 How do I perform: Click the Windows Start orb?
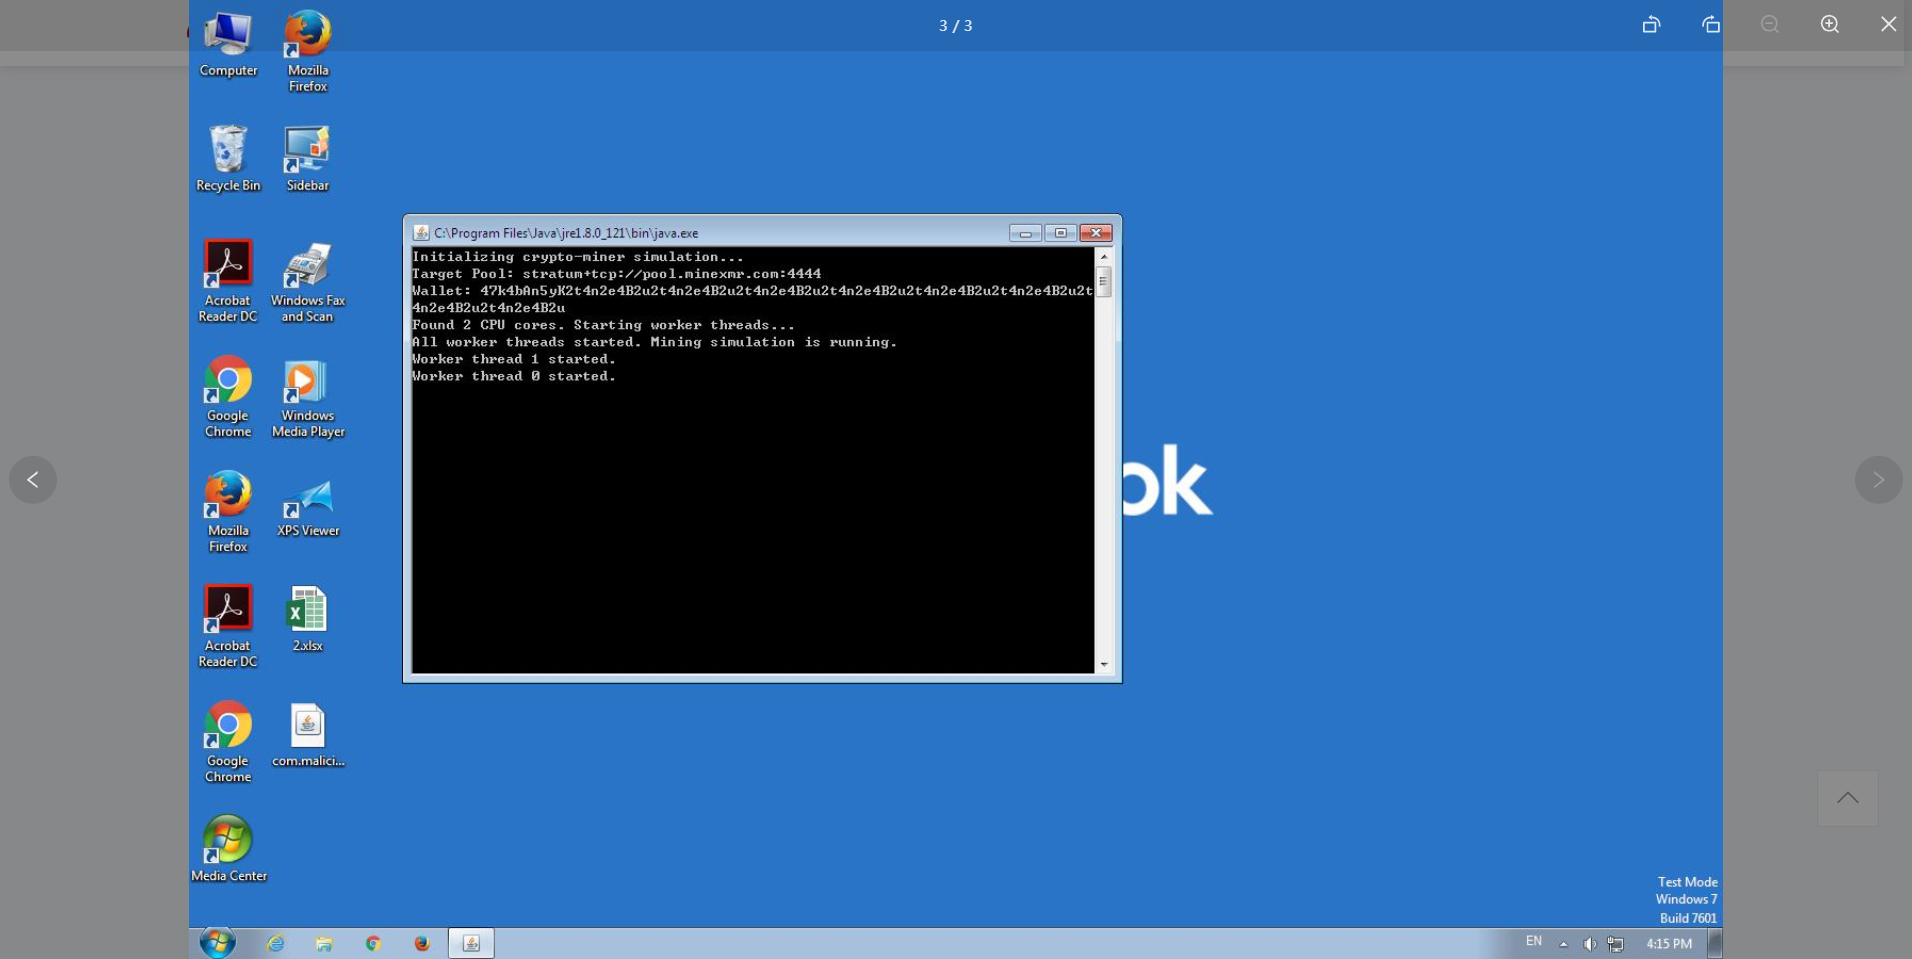tap(217, 943)
